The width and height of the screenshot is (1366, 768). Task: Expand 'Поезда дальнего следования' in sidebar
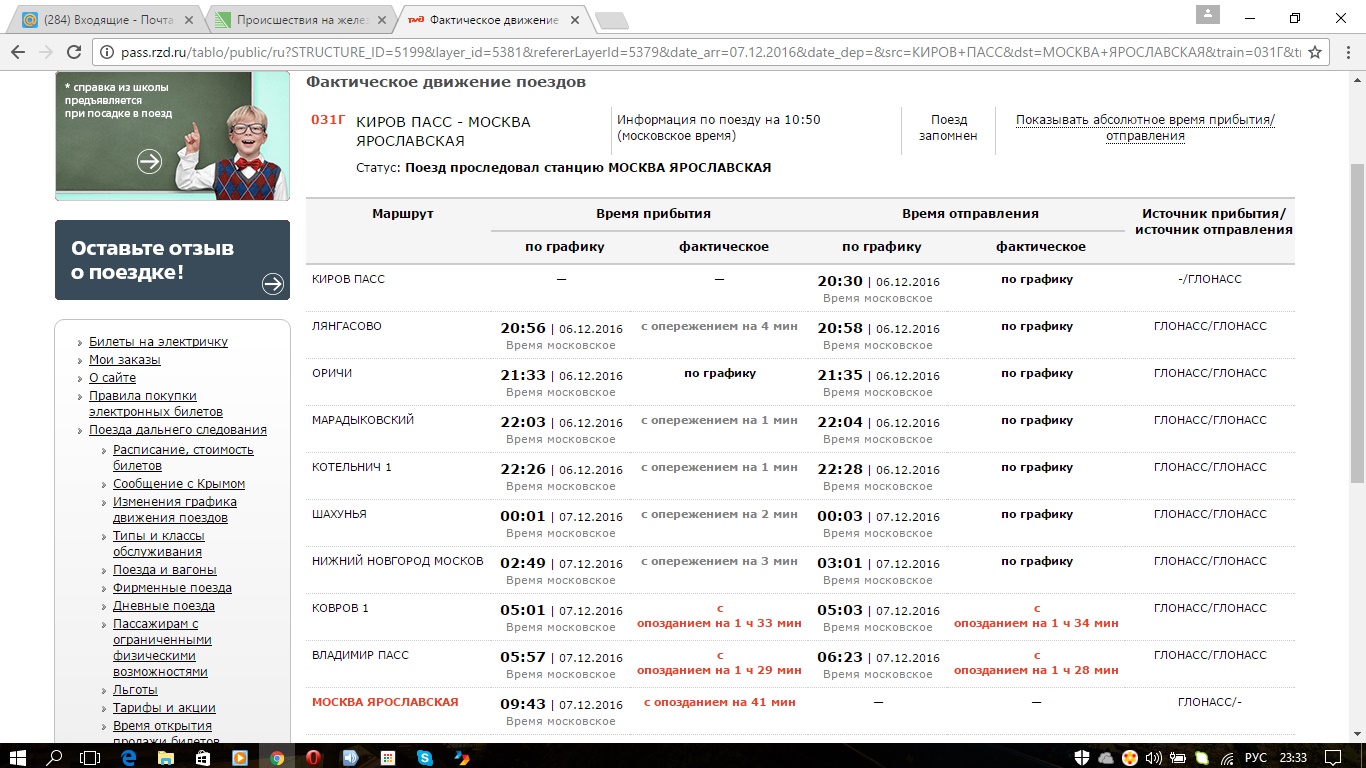[x=177, y=430]
